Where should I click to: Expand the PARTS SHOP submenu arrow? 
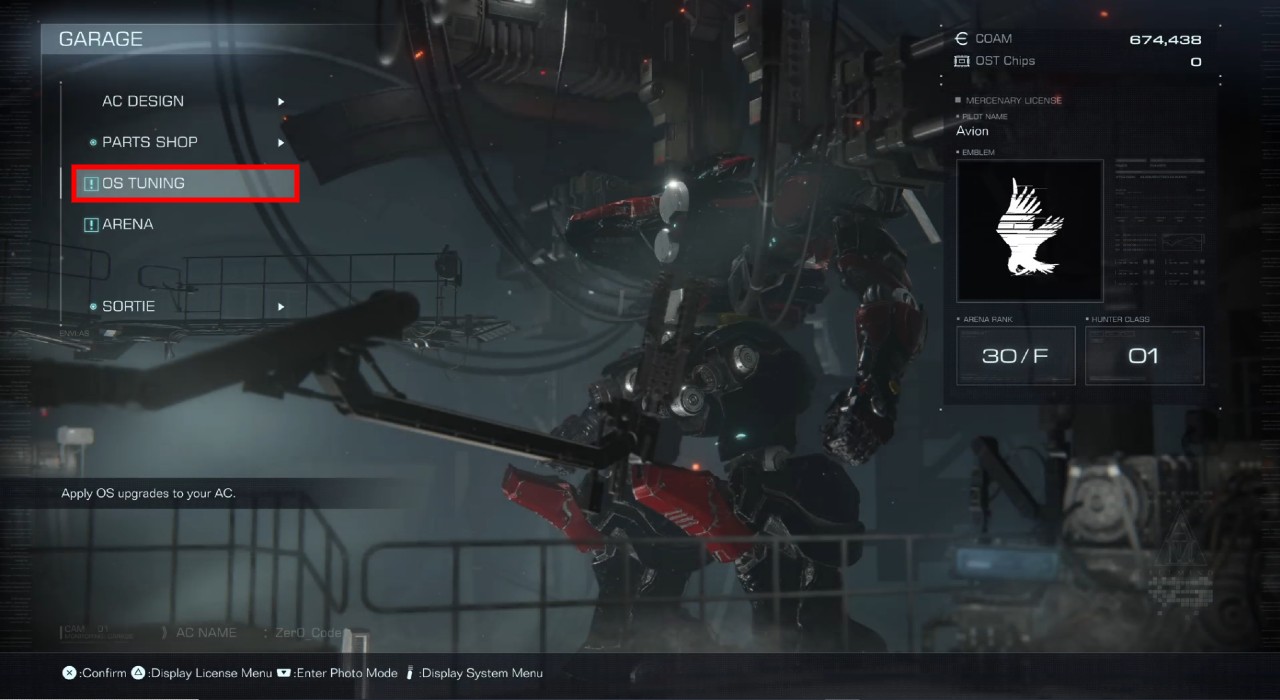point(281,142)
